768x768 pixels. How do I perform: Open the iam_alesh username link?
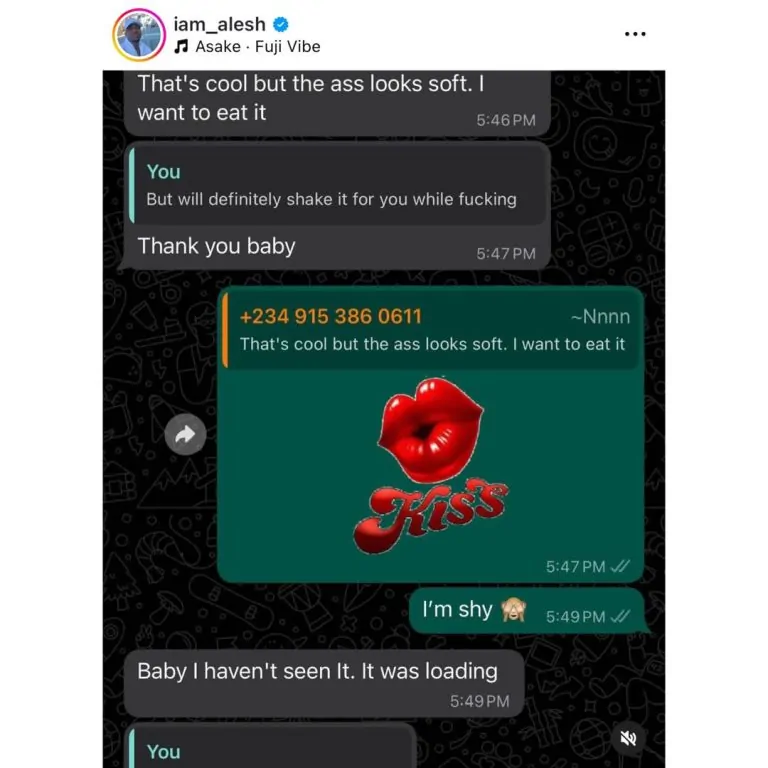pos(219,24)
